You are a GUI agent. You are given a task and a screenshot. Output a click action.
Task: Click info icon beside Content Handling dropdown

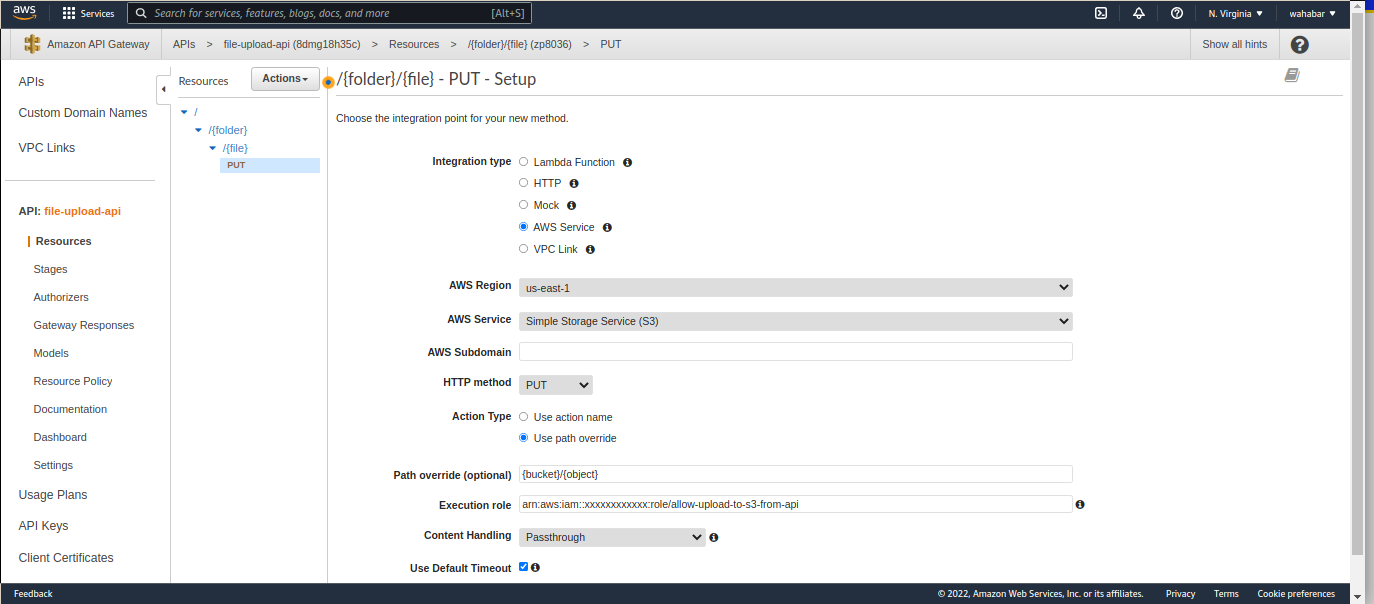pos(714,538)
